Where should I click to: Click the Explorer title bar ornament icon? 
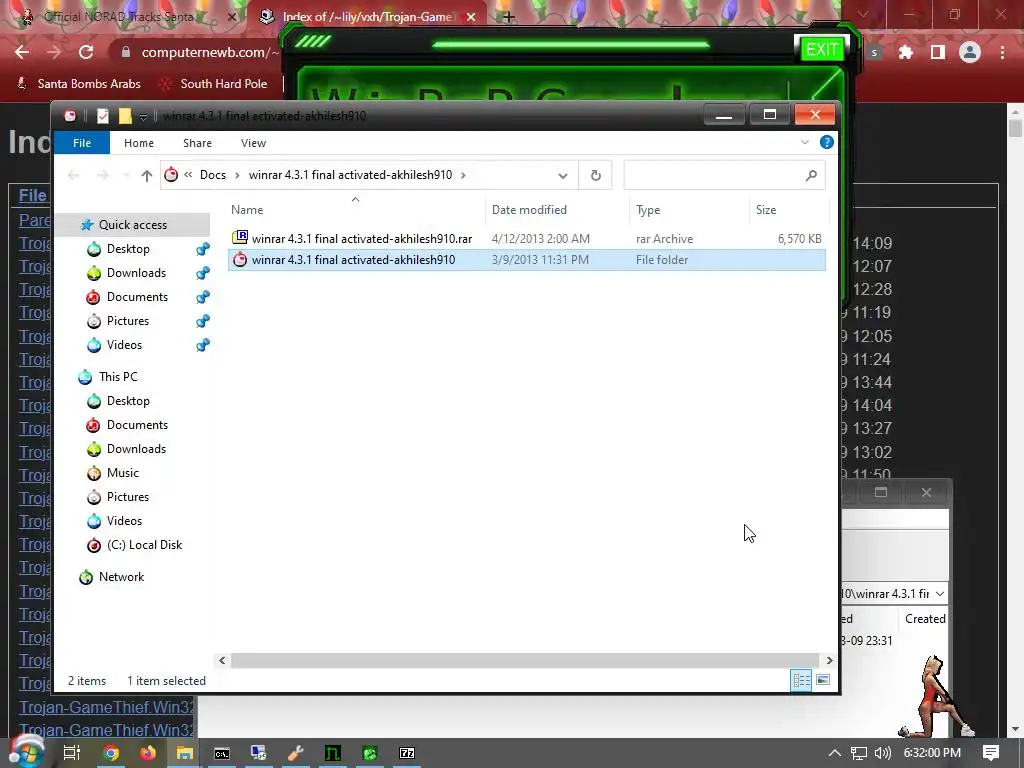tap(70, 116)
